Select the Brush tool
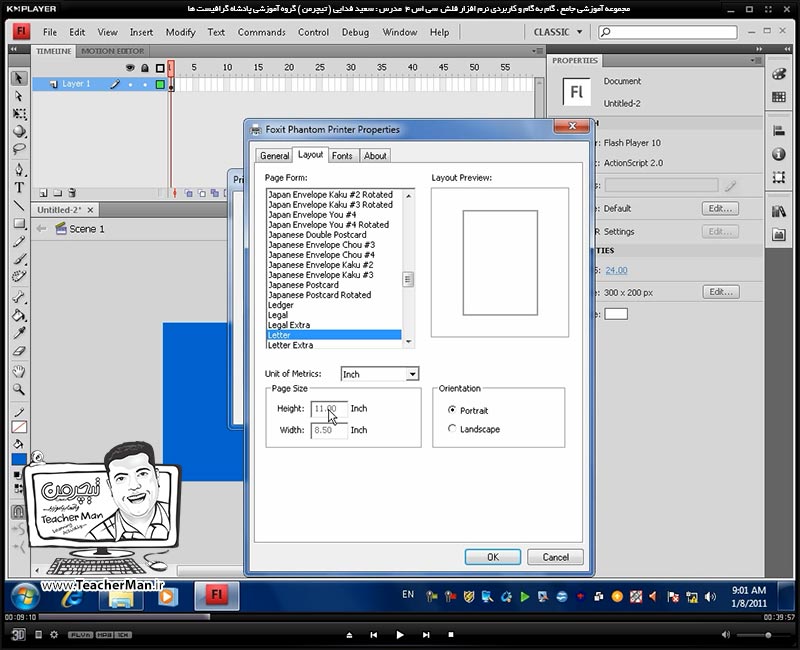This screenshot has height=650, width=800. point(19,259)
